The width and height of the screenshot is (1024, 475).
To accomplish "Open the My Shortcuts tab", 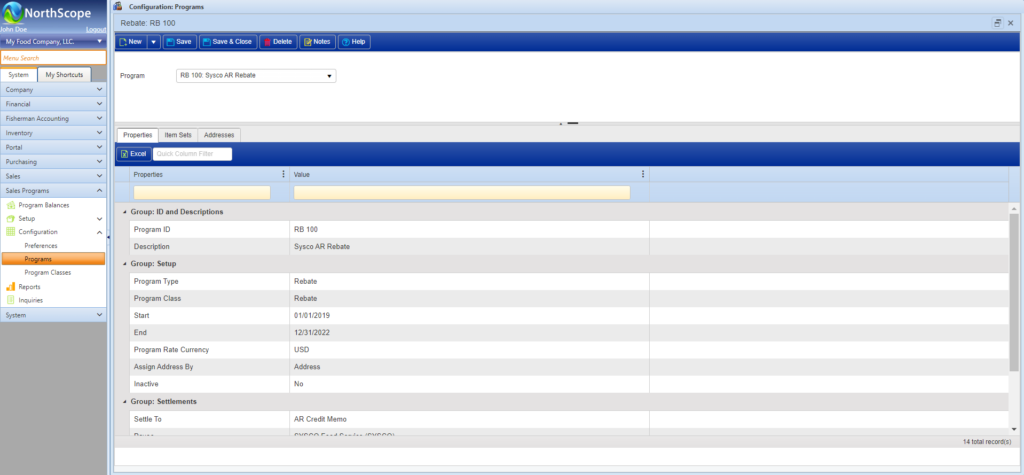I will pos(64,75).
